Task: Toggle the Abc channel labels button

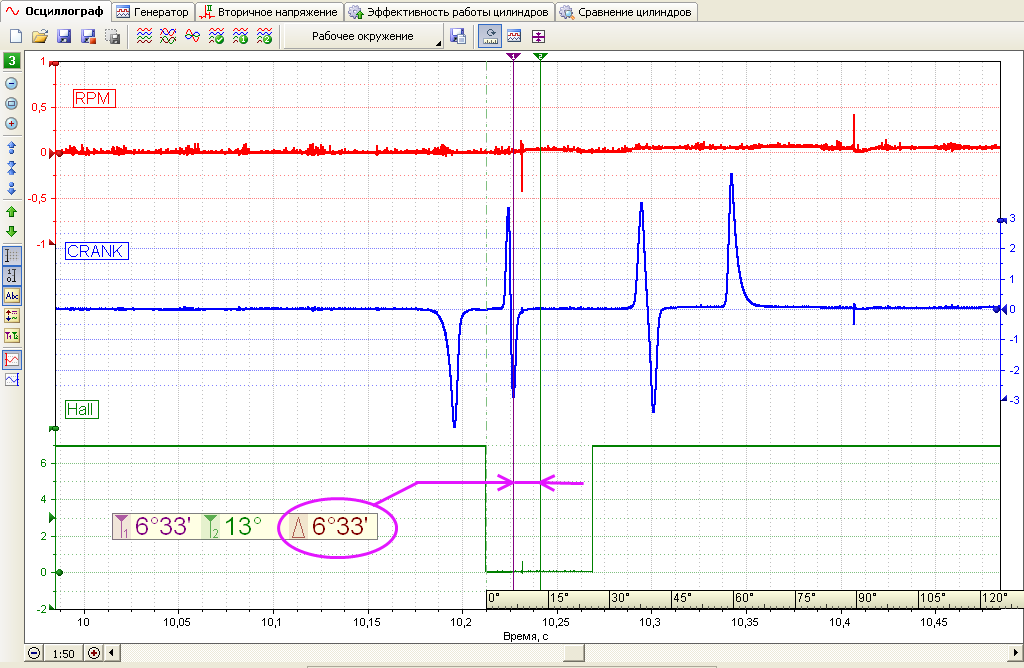Action: pyautogui.click(x=12, y=296)
